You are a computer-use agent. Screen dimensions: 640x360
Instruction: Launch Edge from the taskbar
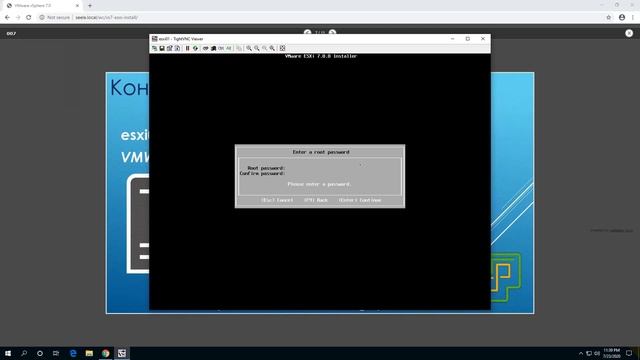point(73,353)
